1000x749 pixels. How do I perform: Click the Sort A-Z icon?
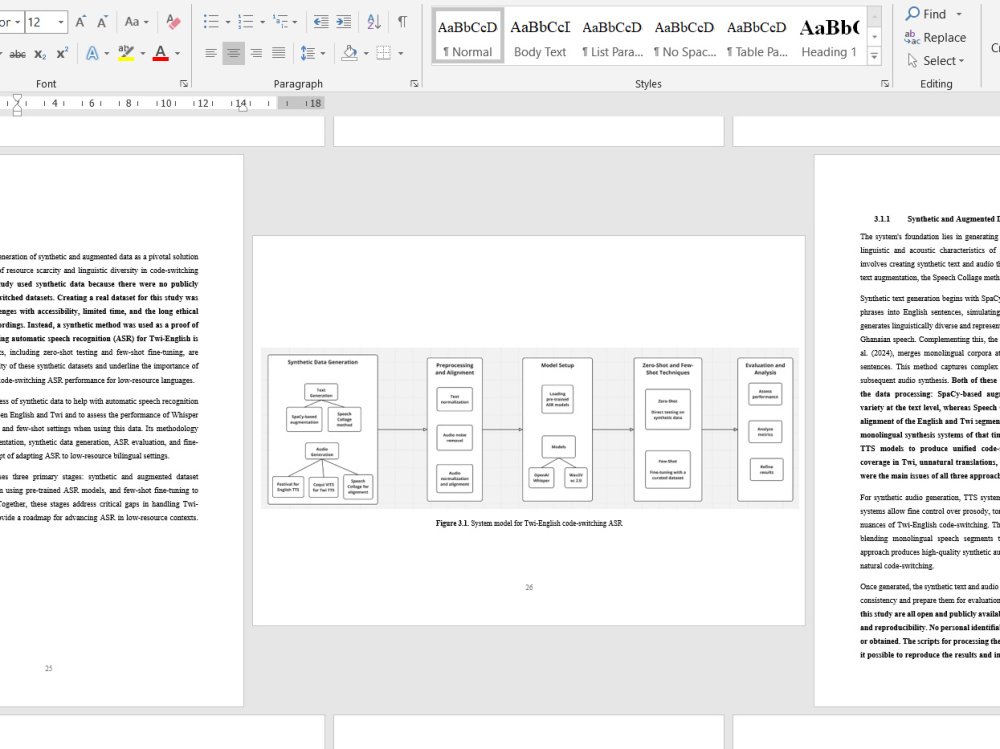point(374,22)
